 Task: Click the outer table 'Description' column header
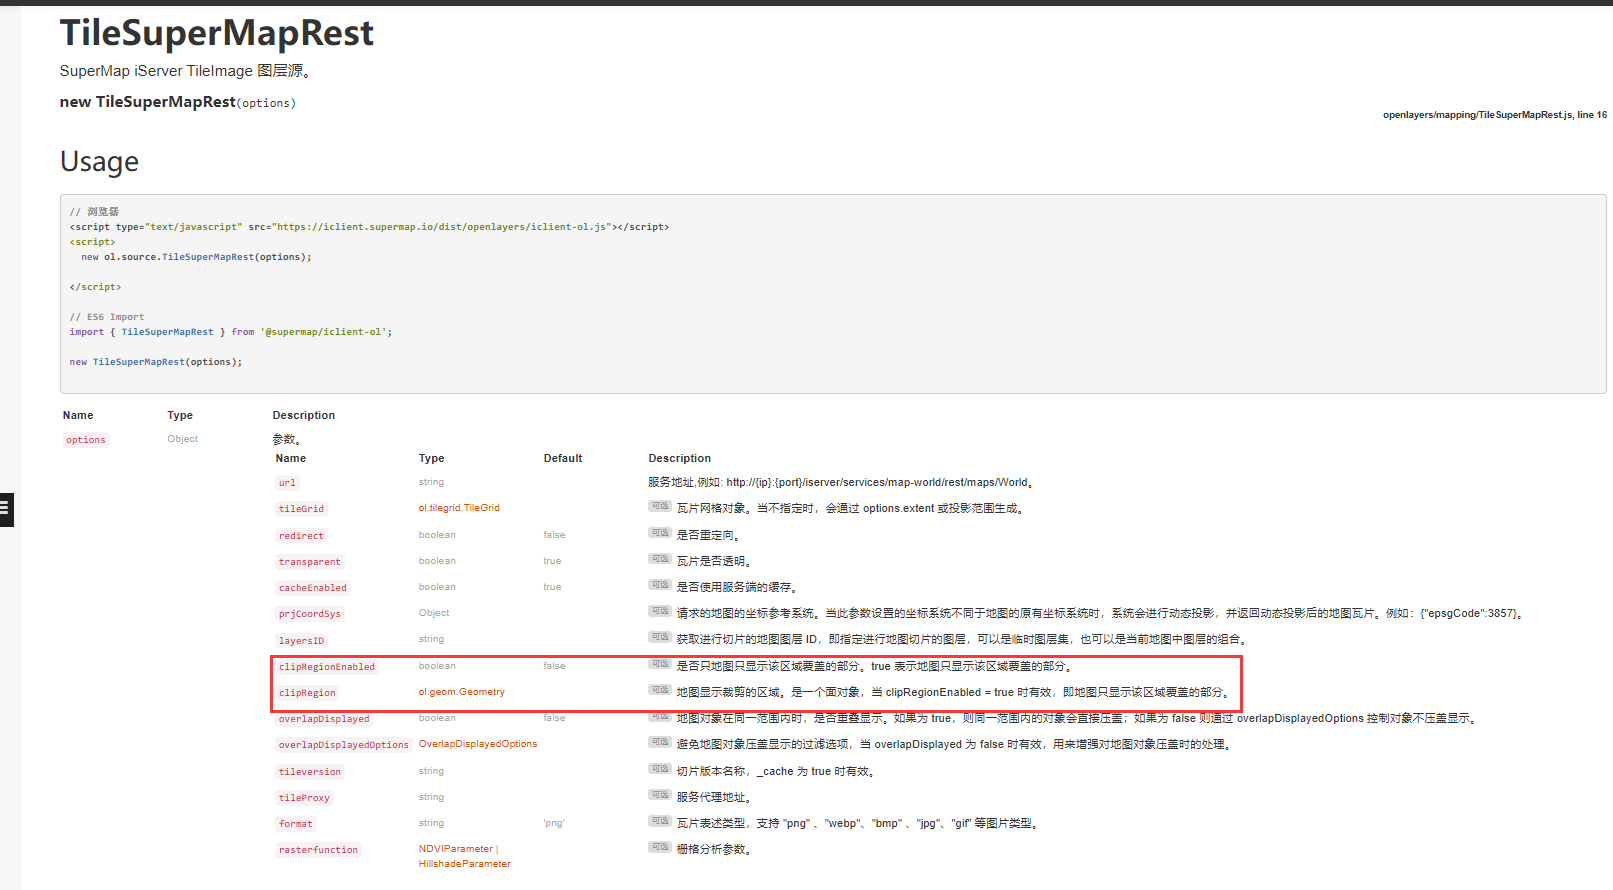point(304,415)
